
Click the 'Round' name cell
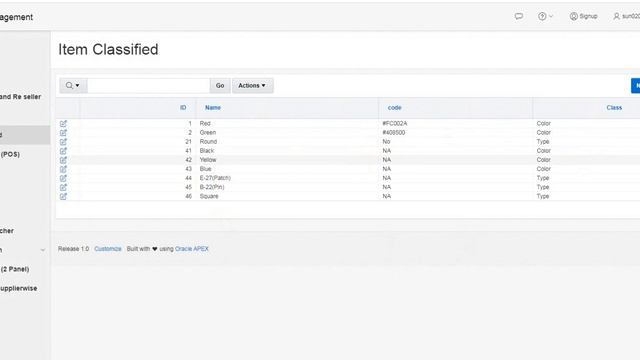click(x=208, y=142)
